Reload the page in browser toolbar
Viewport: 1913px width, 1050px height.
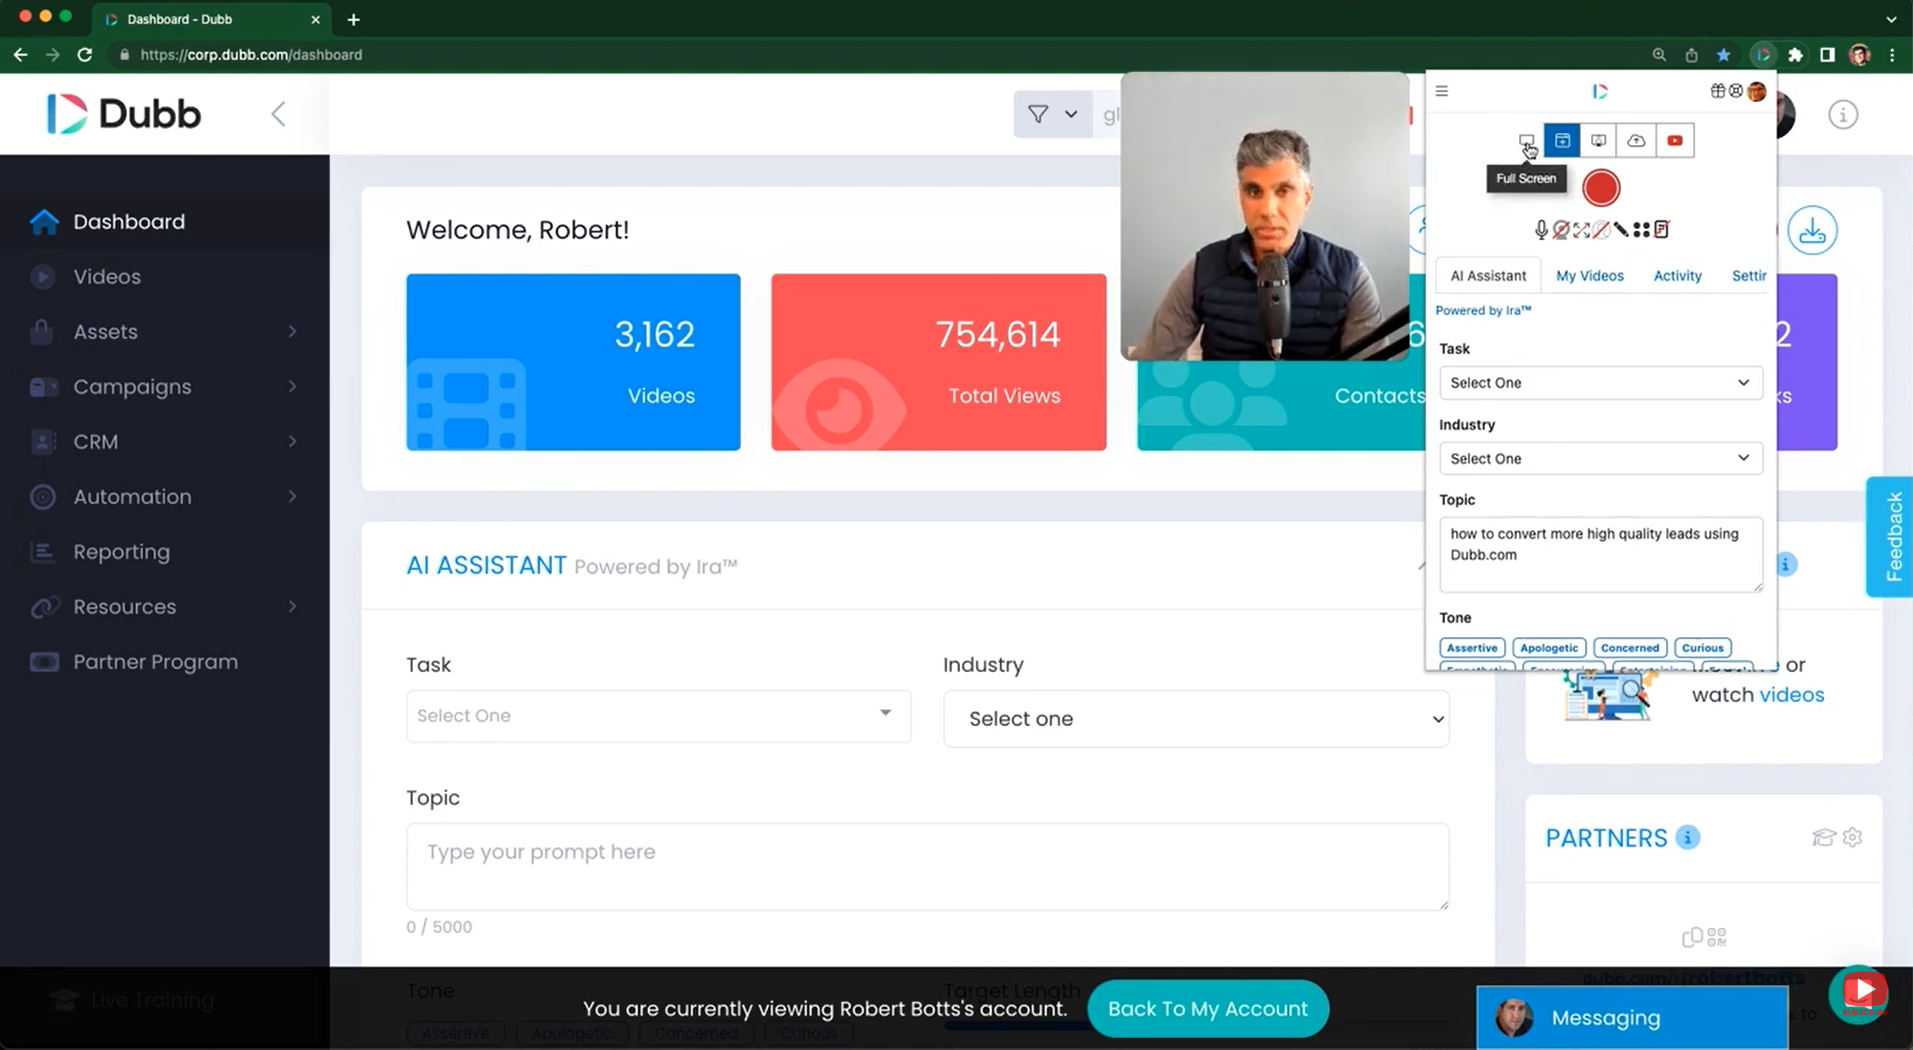tap(85, 55)
